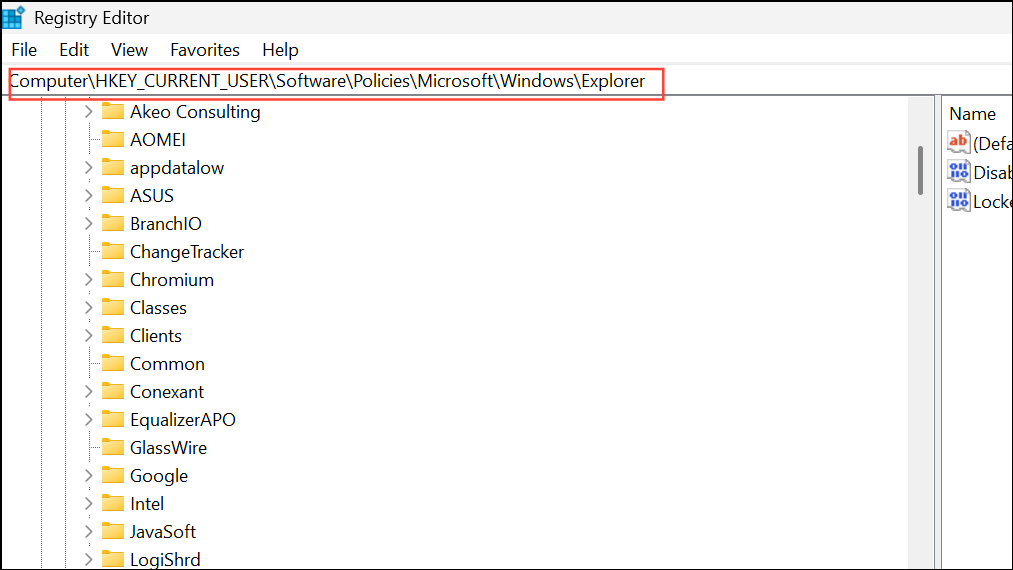The height and width of the screenshot is (570, 1013).
Task: Expand the Intel key
Action: (x=89, y=503)
